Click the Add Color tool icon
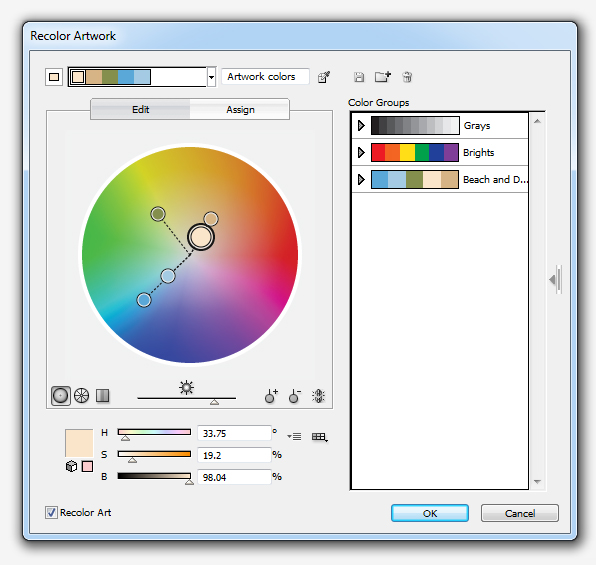Image resolution: width=596 pixels, height=565 pixels. point(271,396)
